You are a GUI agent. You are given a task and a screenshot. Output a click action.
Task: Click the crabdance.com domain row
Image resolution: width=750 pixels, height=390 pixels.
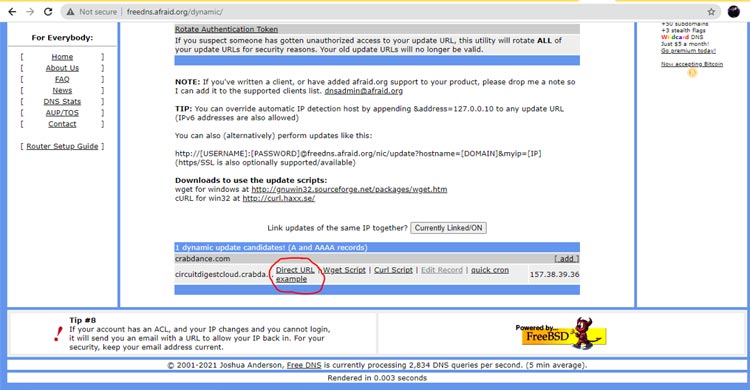pyautogui.click(x=377, y=258)
